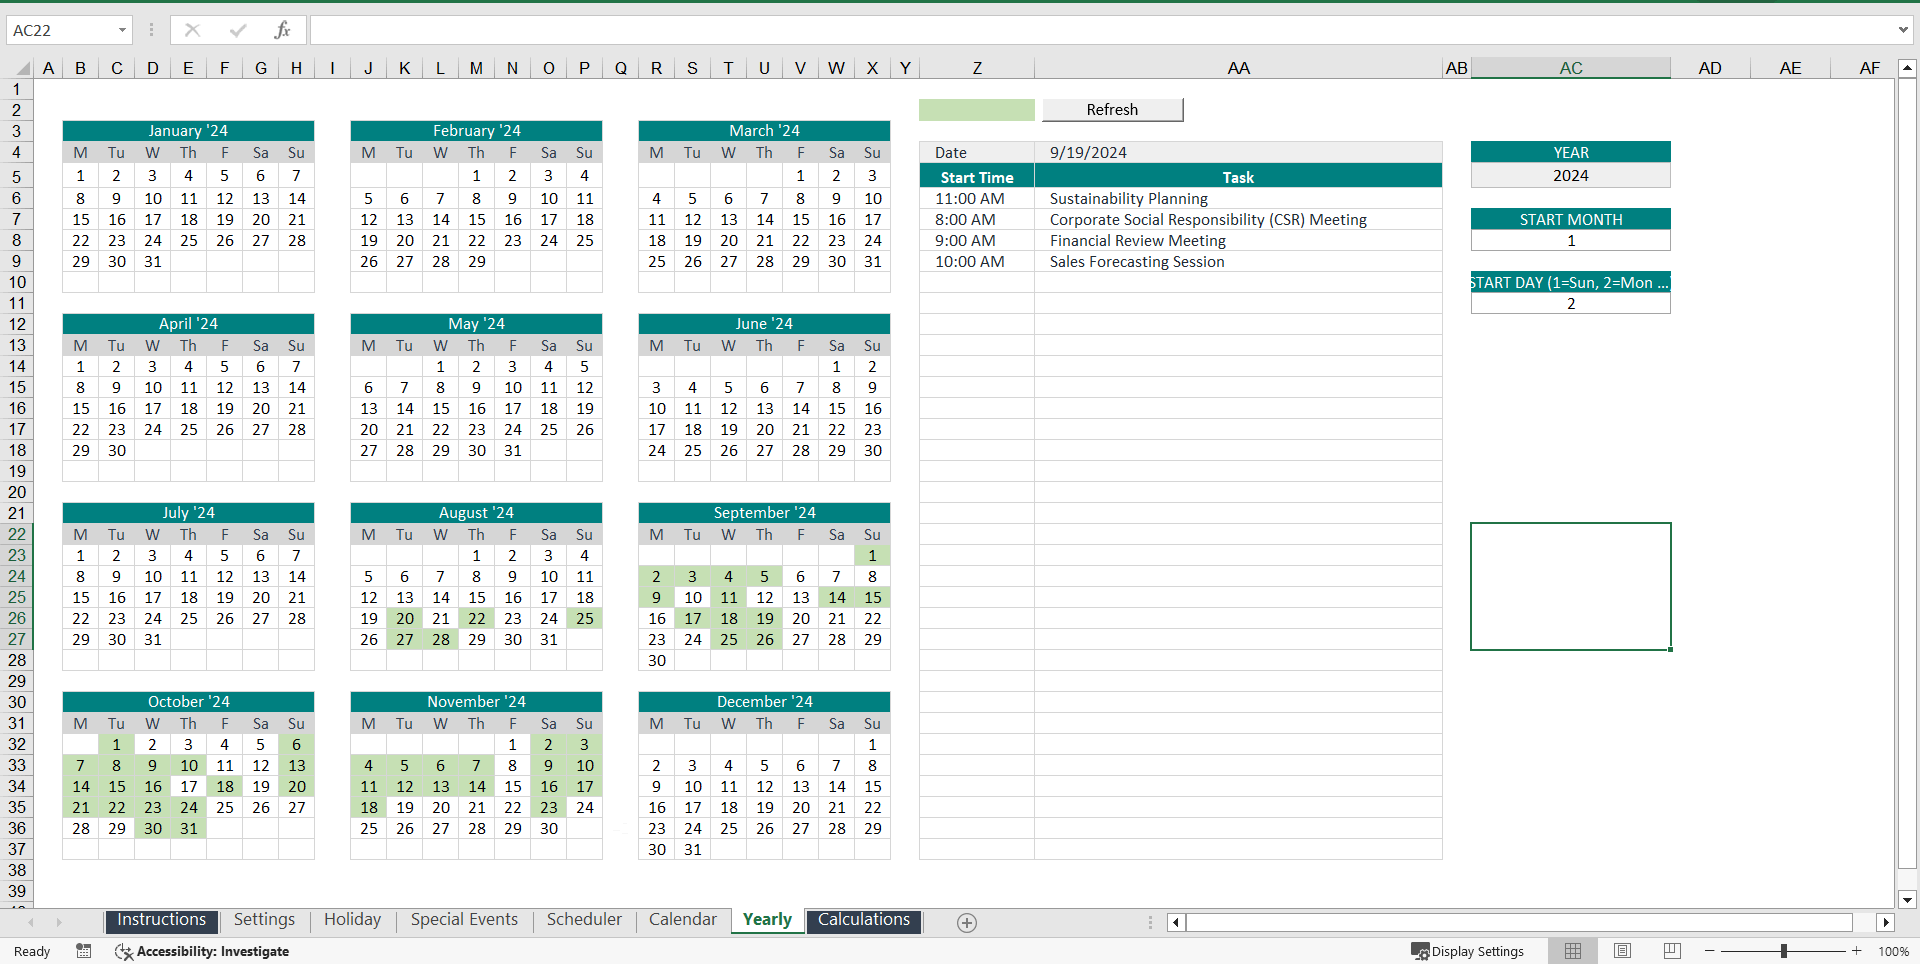Click the macro recording icon in status bar

tap(84, 951)
